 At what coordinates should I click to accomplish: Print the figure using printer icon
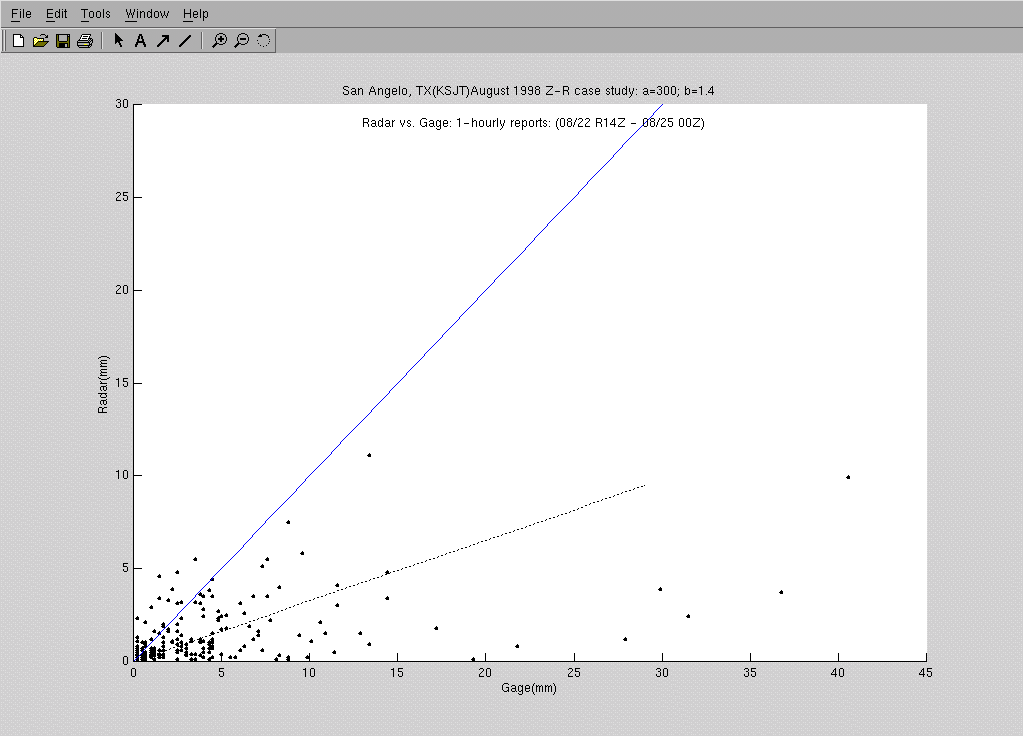point(85,40)
